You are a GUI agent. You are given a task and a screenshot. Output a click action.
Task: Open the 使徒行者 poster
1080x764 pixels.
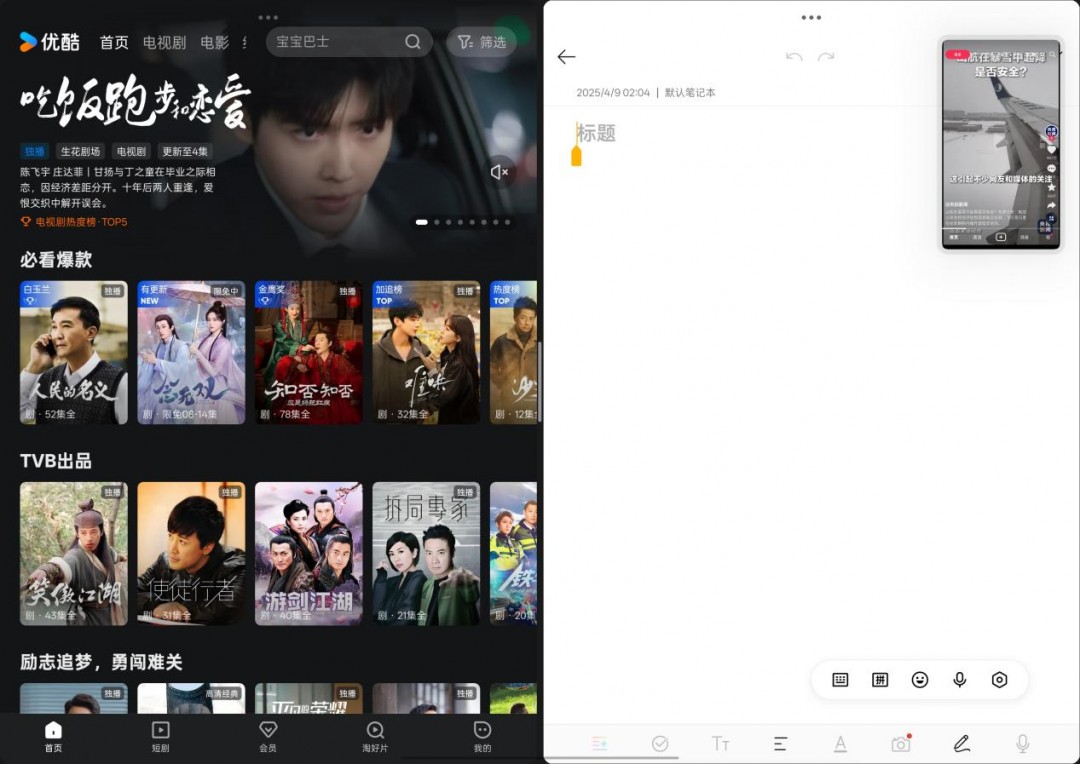point(191,554)
